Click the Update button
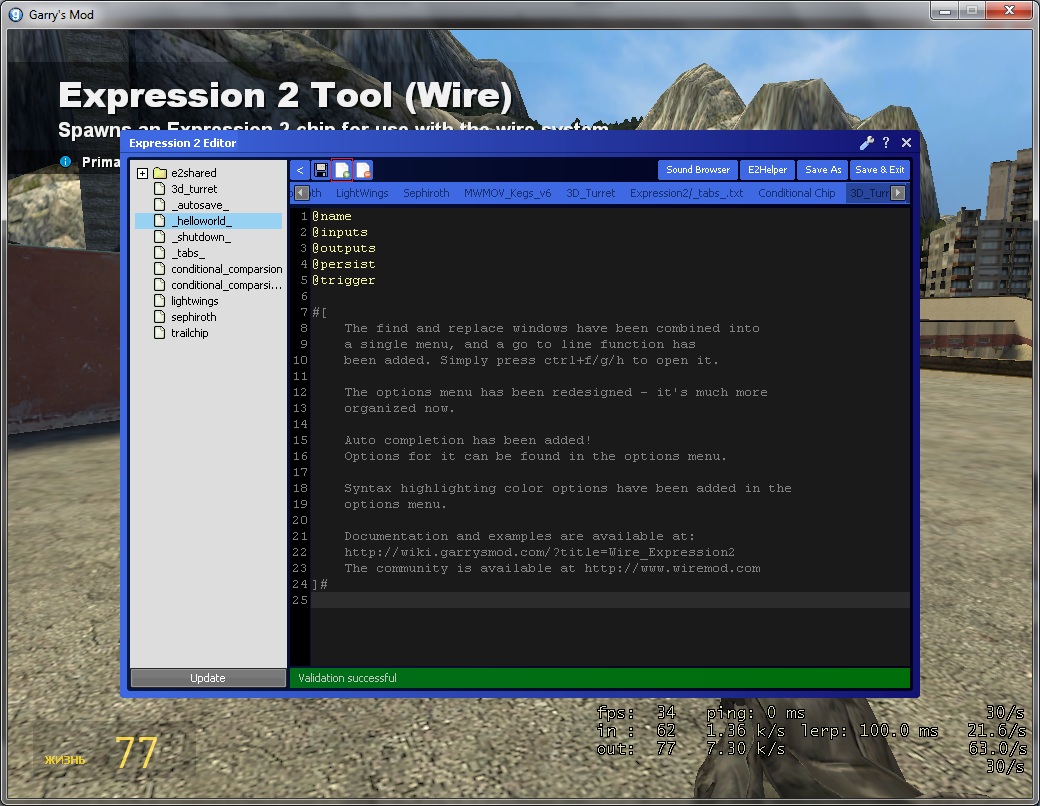The height and width of the screenshot is (806, 1040). coord(208,678)
